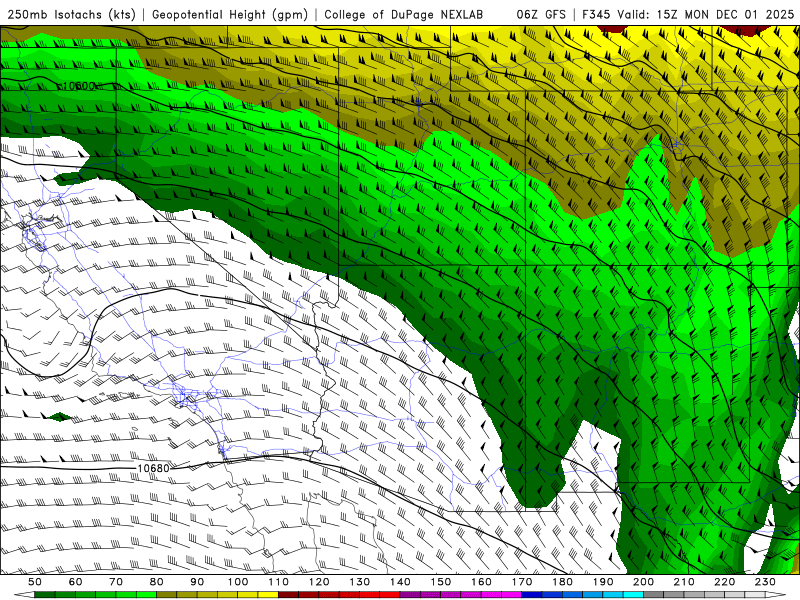Image resolution: width=800 pixels, height=600 pixels.
Task: Click the cyan color bar segment left of 200
Action: tap(633, 595)
